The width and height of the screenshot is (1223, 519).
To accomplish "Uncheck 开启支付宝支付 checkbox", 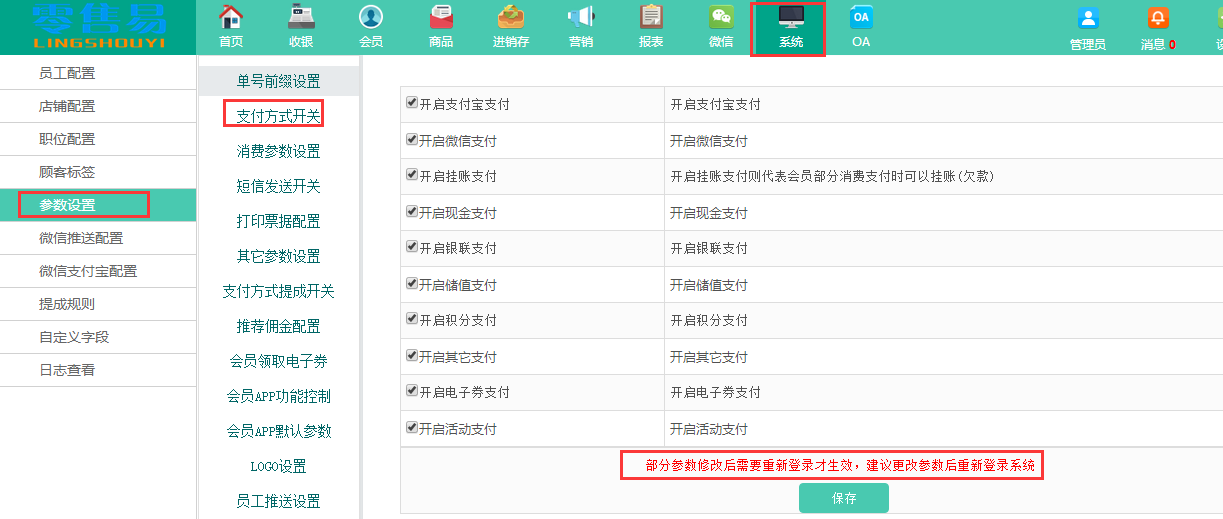I will 411,103.
